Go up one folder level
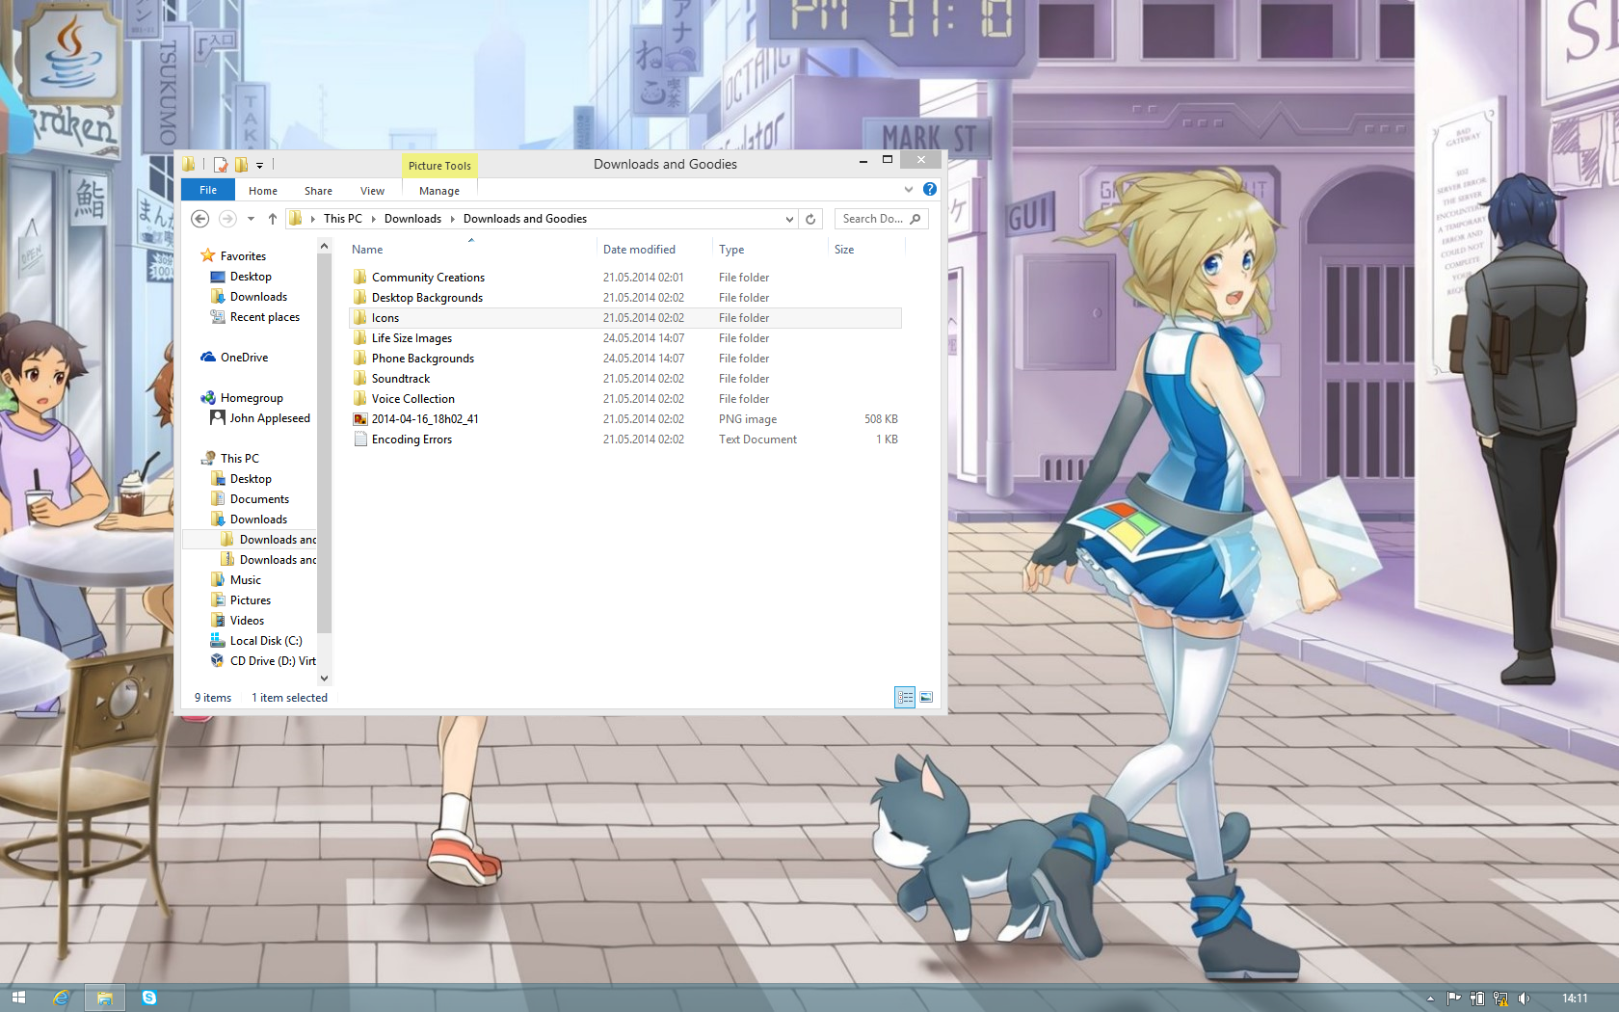The image size is (1619, 1012). coord(272,219)
